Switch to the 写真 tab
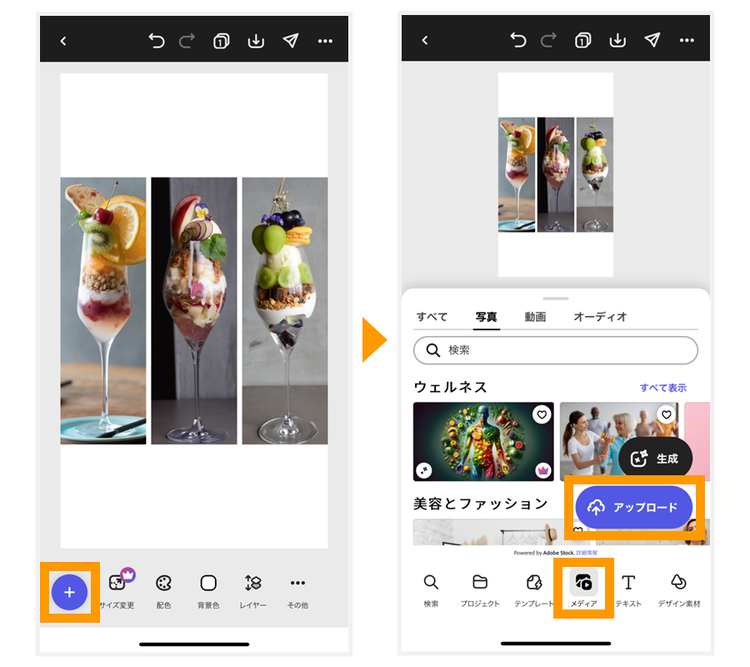 coord(486,317)
